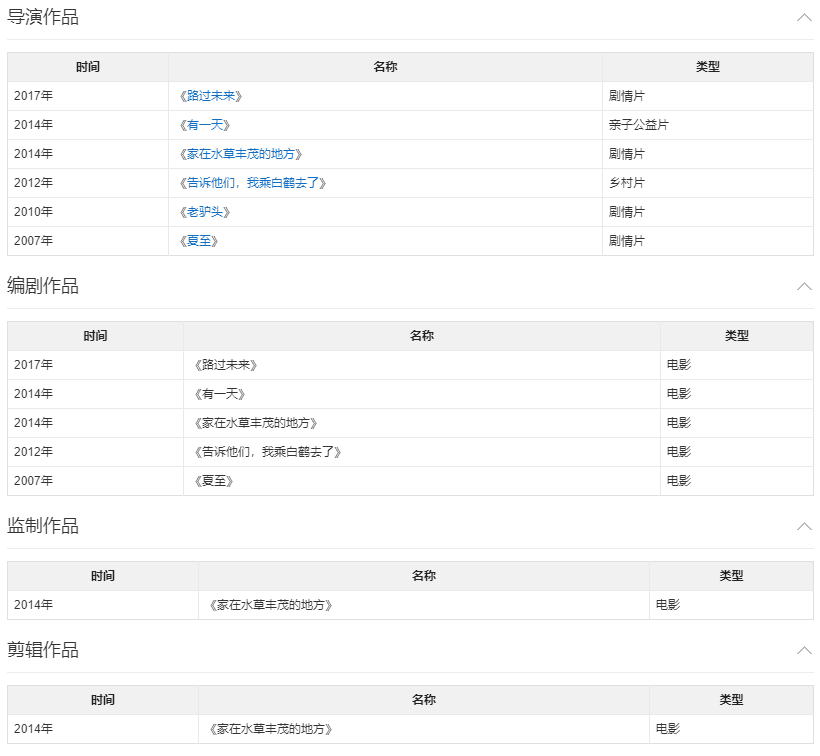Viewport: 820px width, 756px height.
Task: Select the 2007年 cell in 编剧作品 table
Action: (95, 481)
